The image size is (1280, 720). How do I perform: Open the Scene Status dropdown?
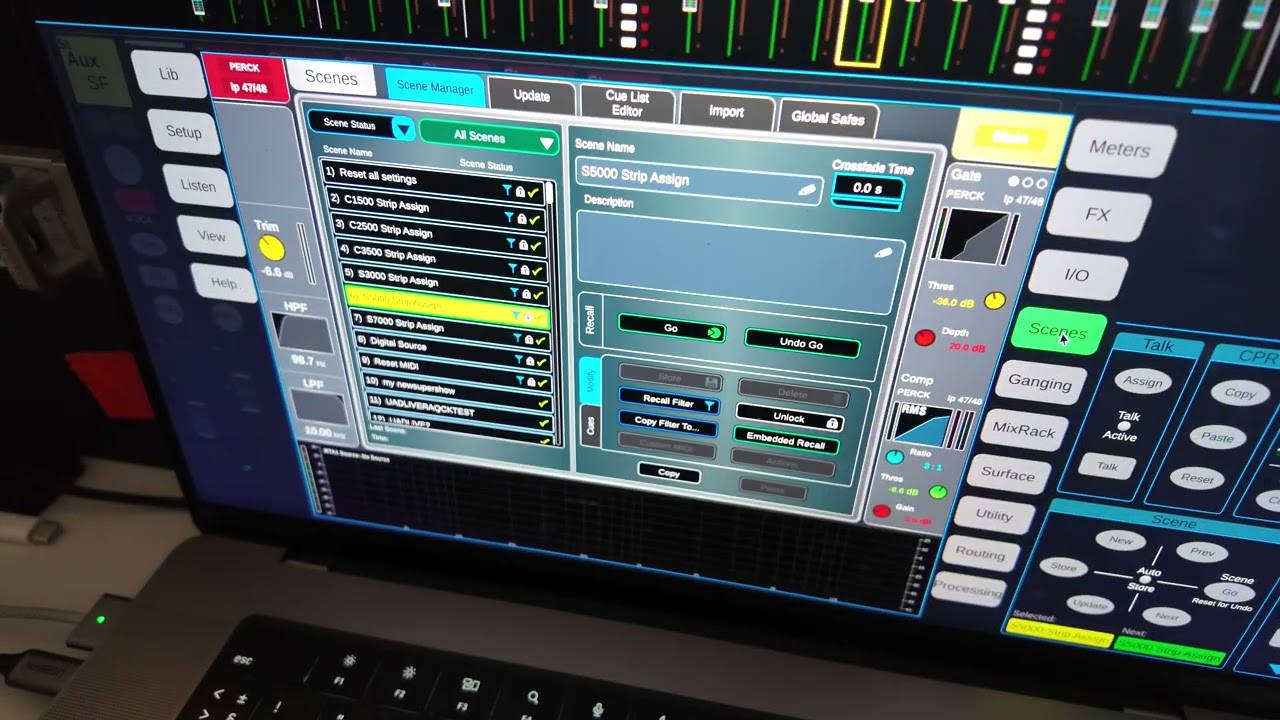[361, 126]
